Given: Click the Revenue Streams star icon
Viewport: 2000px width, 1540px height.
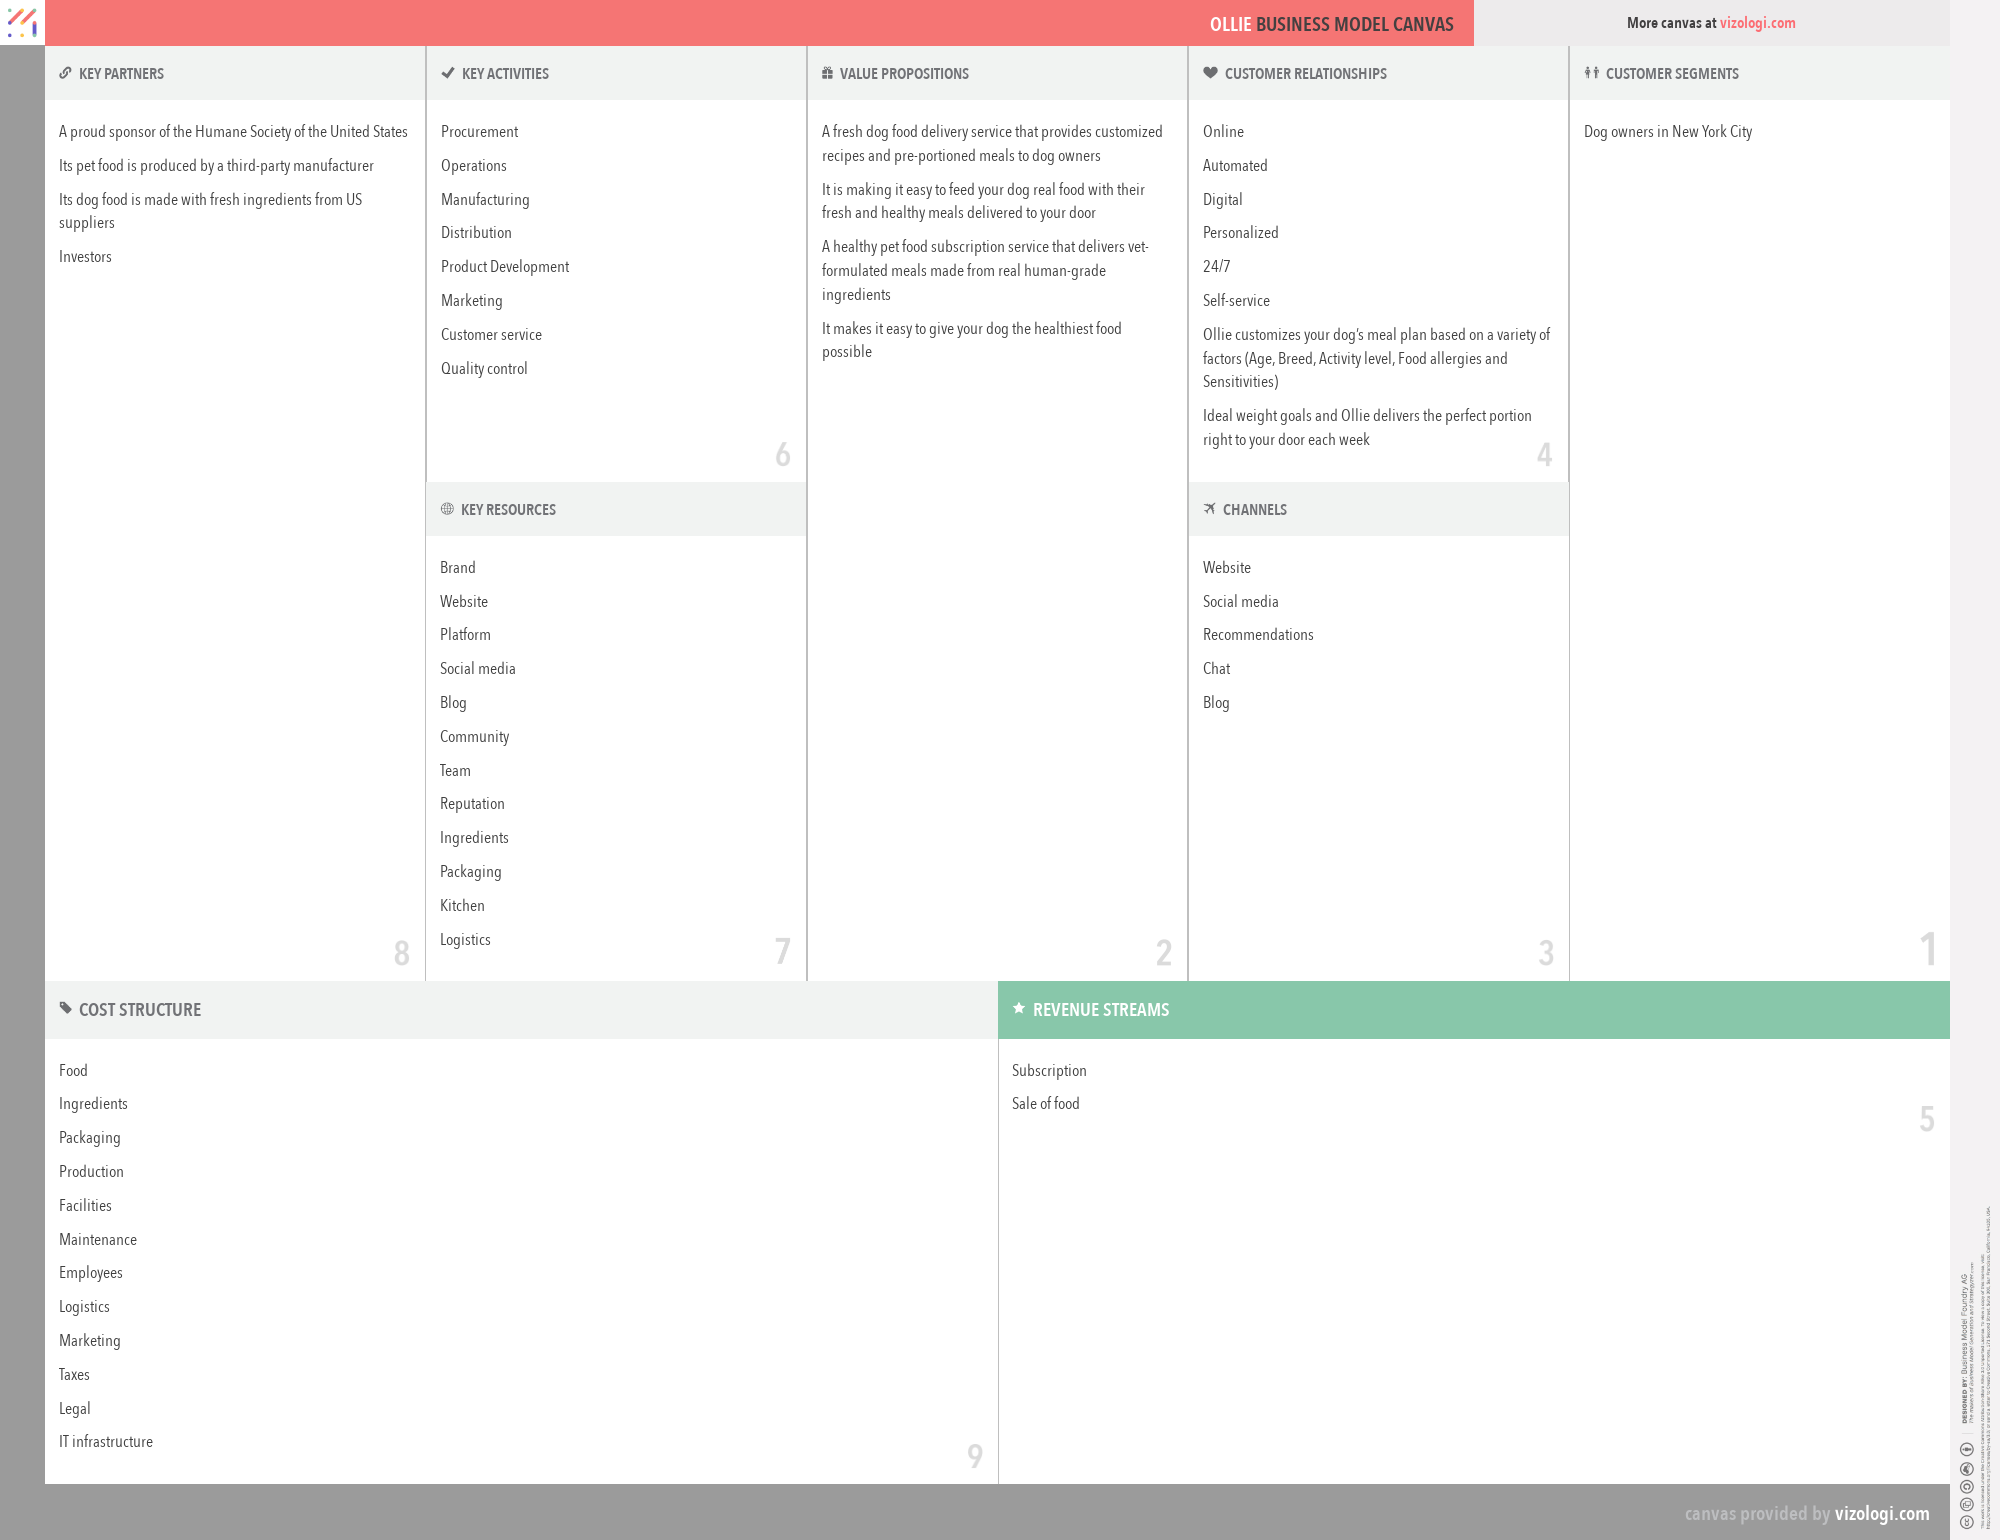Looking at the screenshot, I should click(x=1019, y=1008).
